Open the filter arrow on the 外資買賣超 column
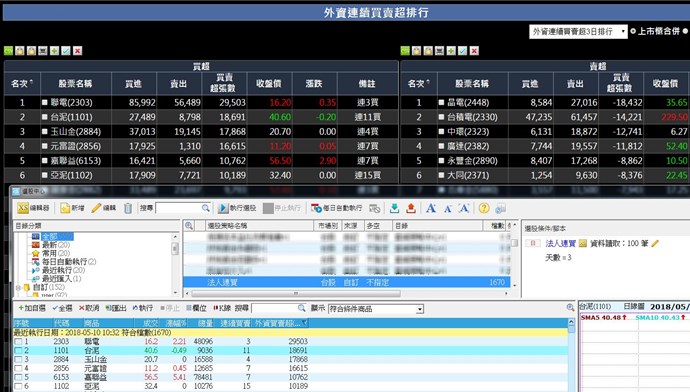 tap(305, 323)
